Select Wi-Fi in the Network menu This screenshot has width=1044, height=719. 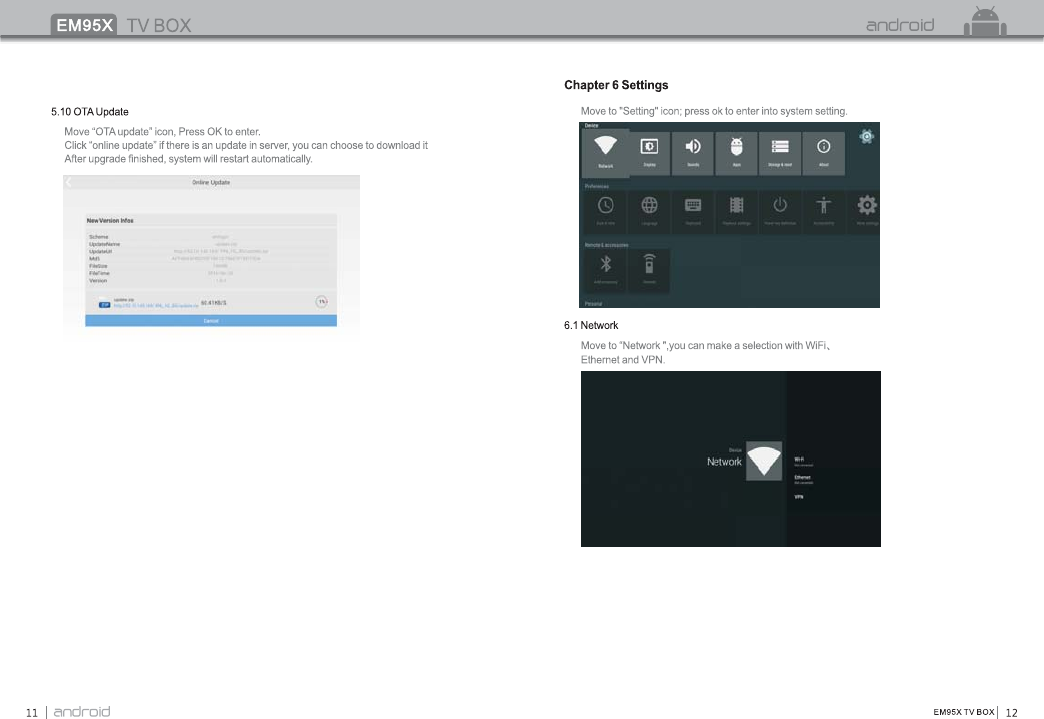point(803,461)
